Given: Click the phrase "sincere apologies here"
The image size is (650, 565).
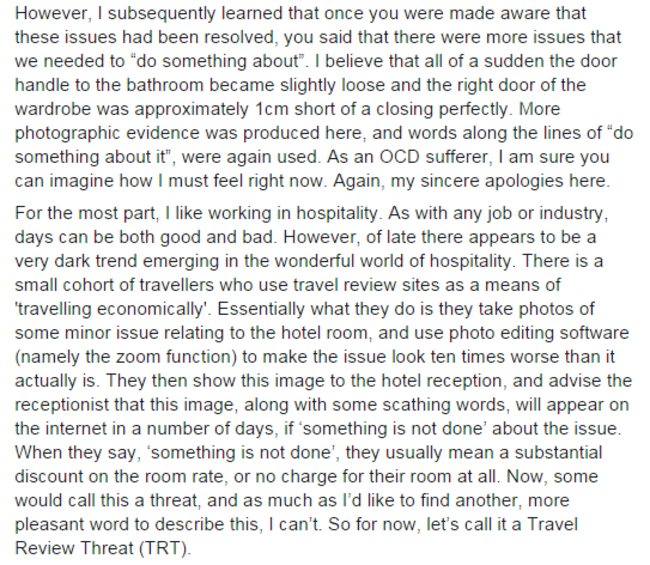Looking at the screenshot, I should click(x=515, y=181).
